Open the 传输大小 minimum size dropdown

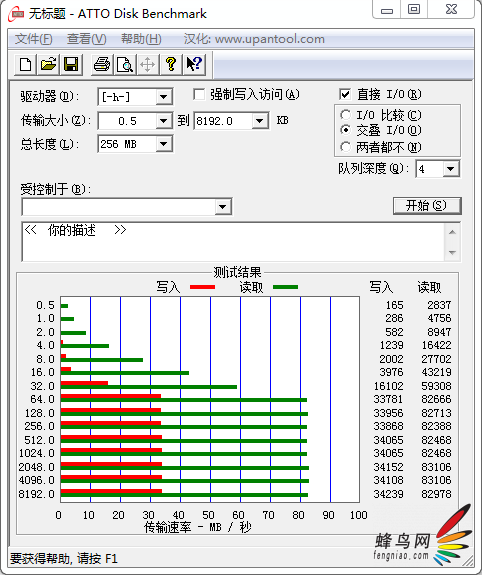tap(164, 121)
